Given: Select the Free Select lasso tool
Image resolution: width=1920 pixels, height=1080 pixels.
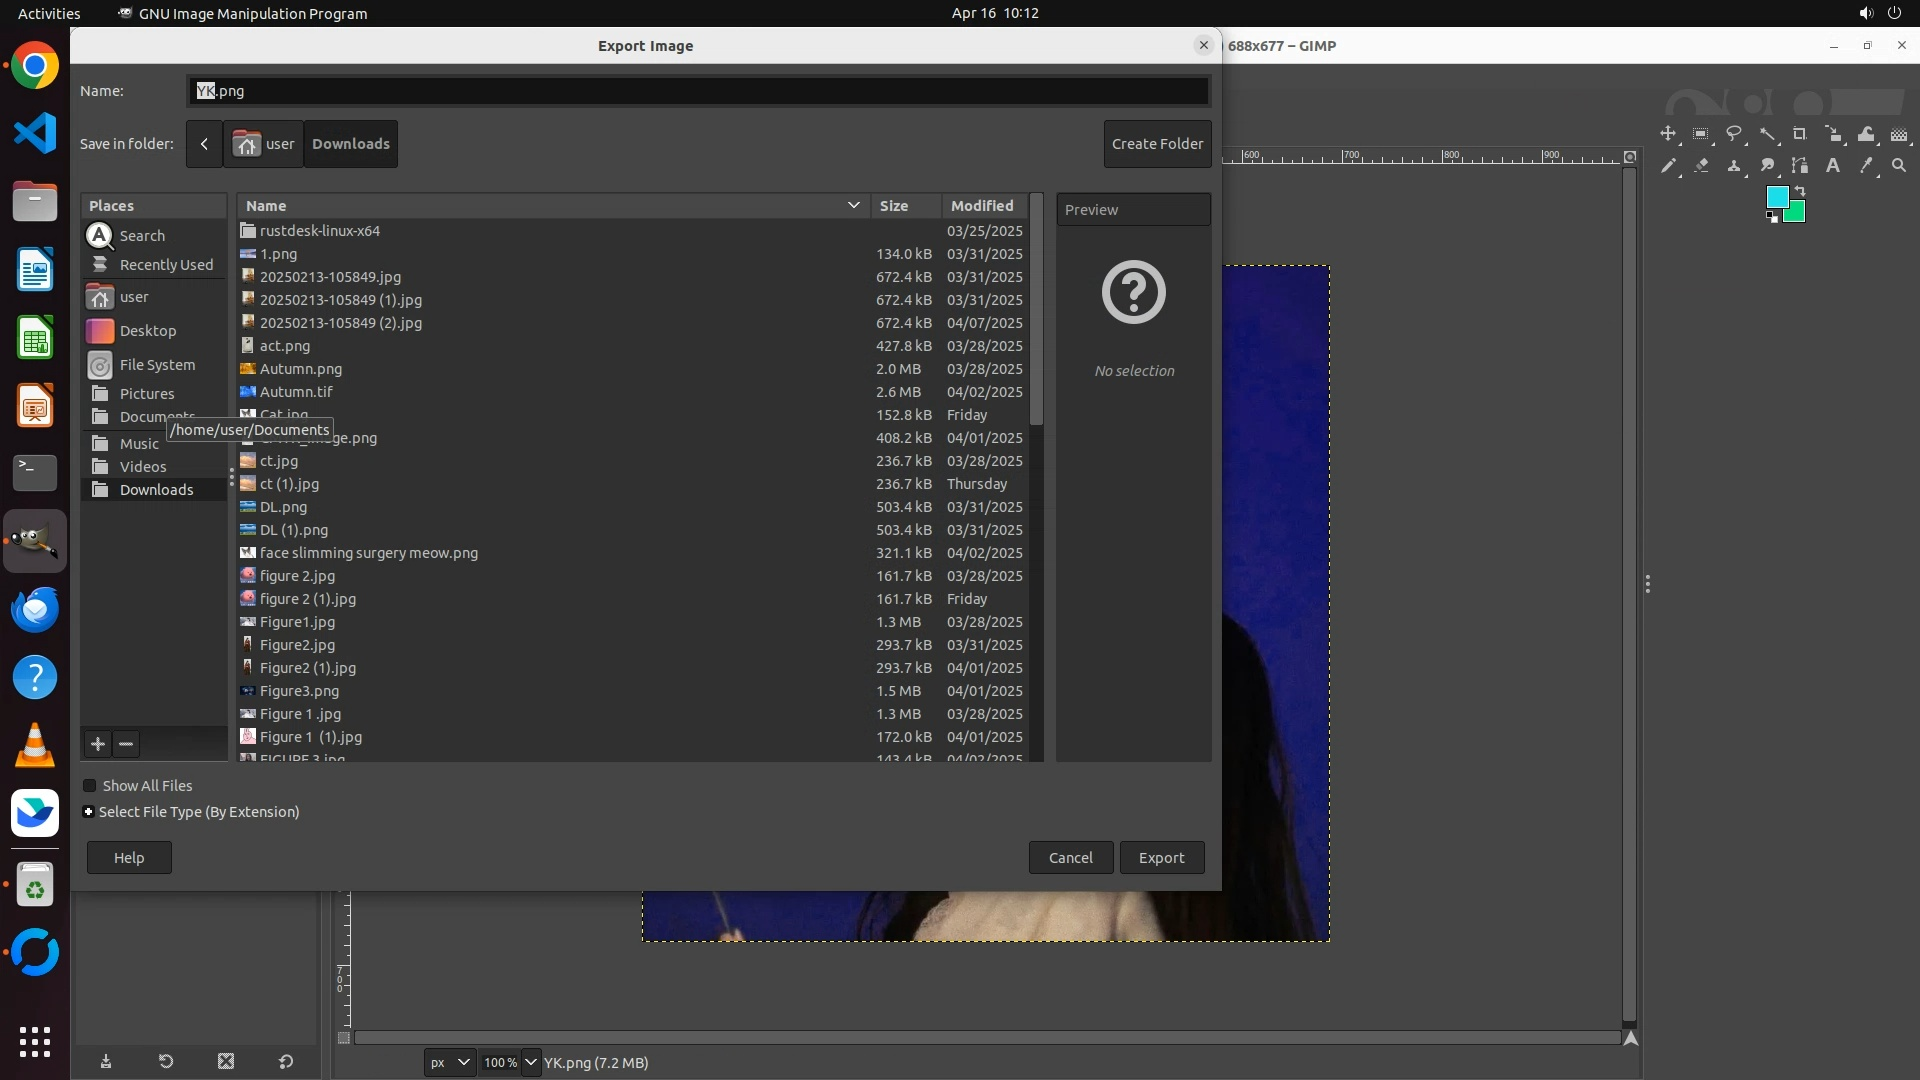Looking at the screenshot, I should 1734,134.
